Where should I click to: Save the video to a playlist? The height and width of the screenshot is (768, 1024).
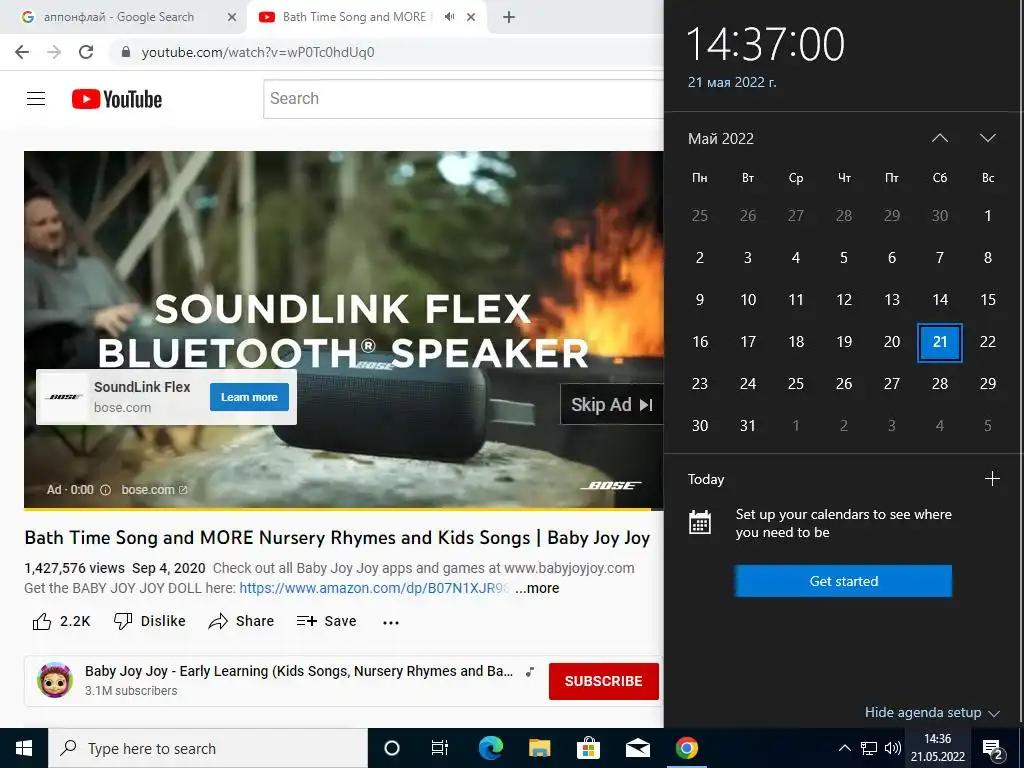[327, 621]
